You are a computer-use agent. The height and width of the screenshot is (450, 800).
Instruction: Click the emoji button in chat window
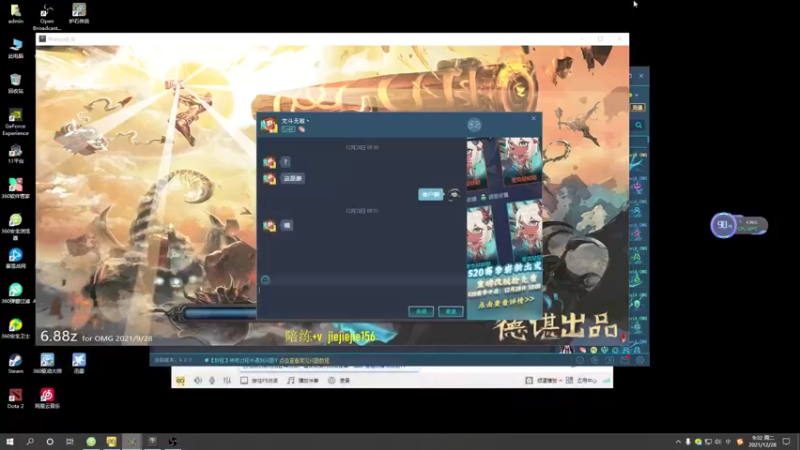(x=265, y=280)
